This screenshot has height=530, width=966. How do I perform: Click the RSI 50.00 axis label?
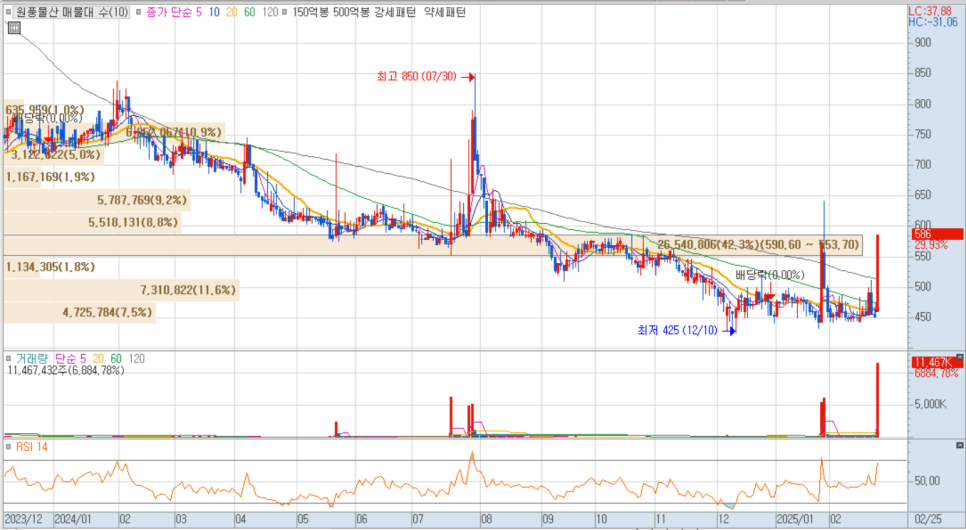927,481
